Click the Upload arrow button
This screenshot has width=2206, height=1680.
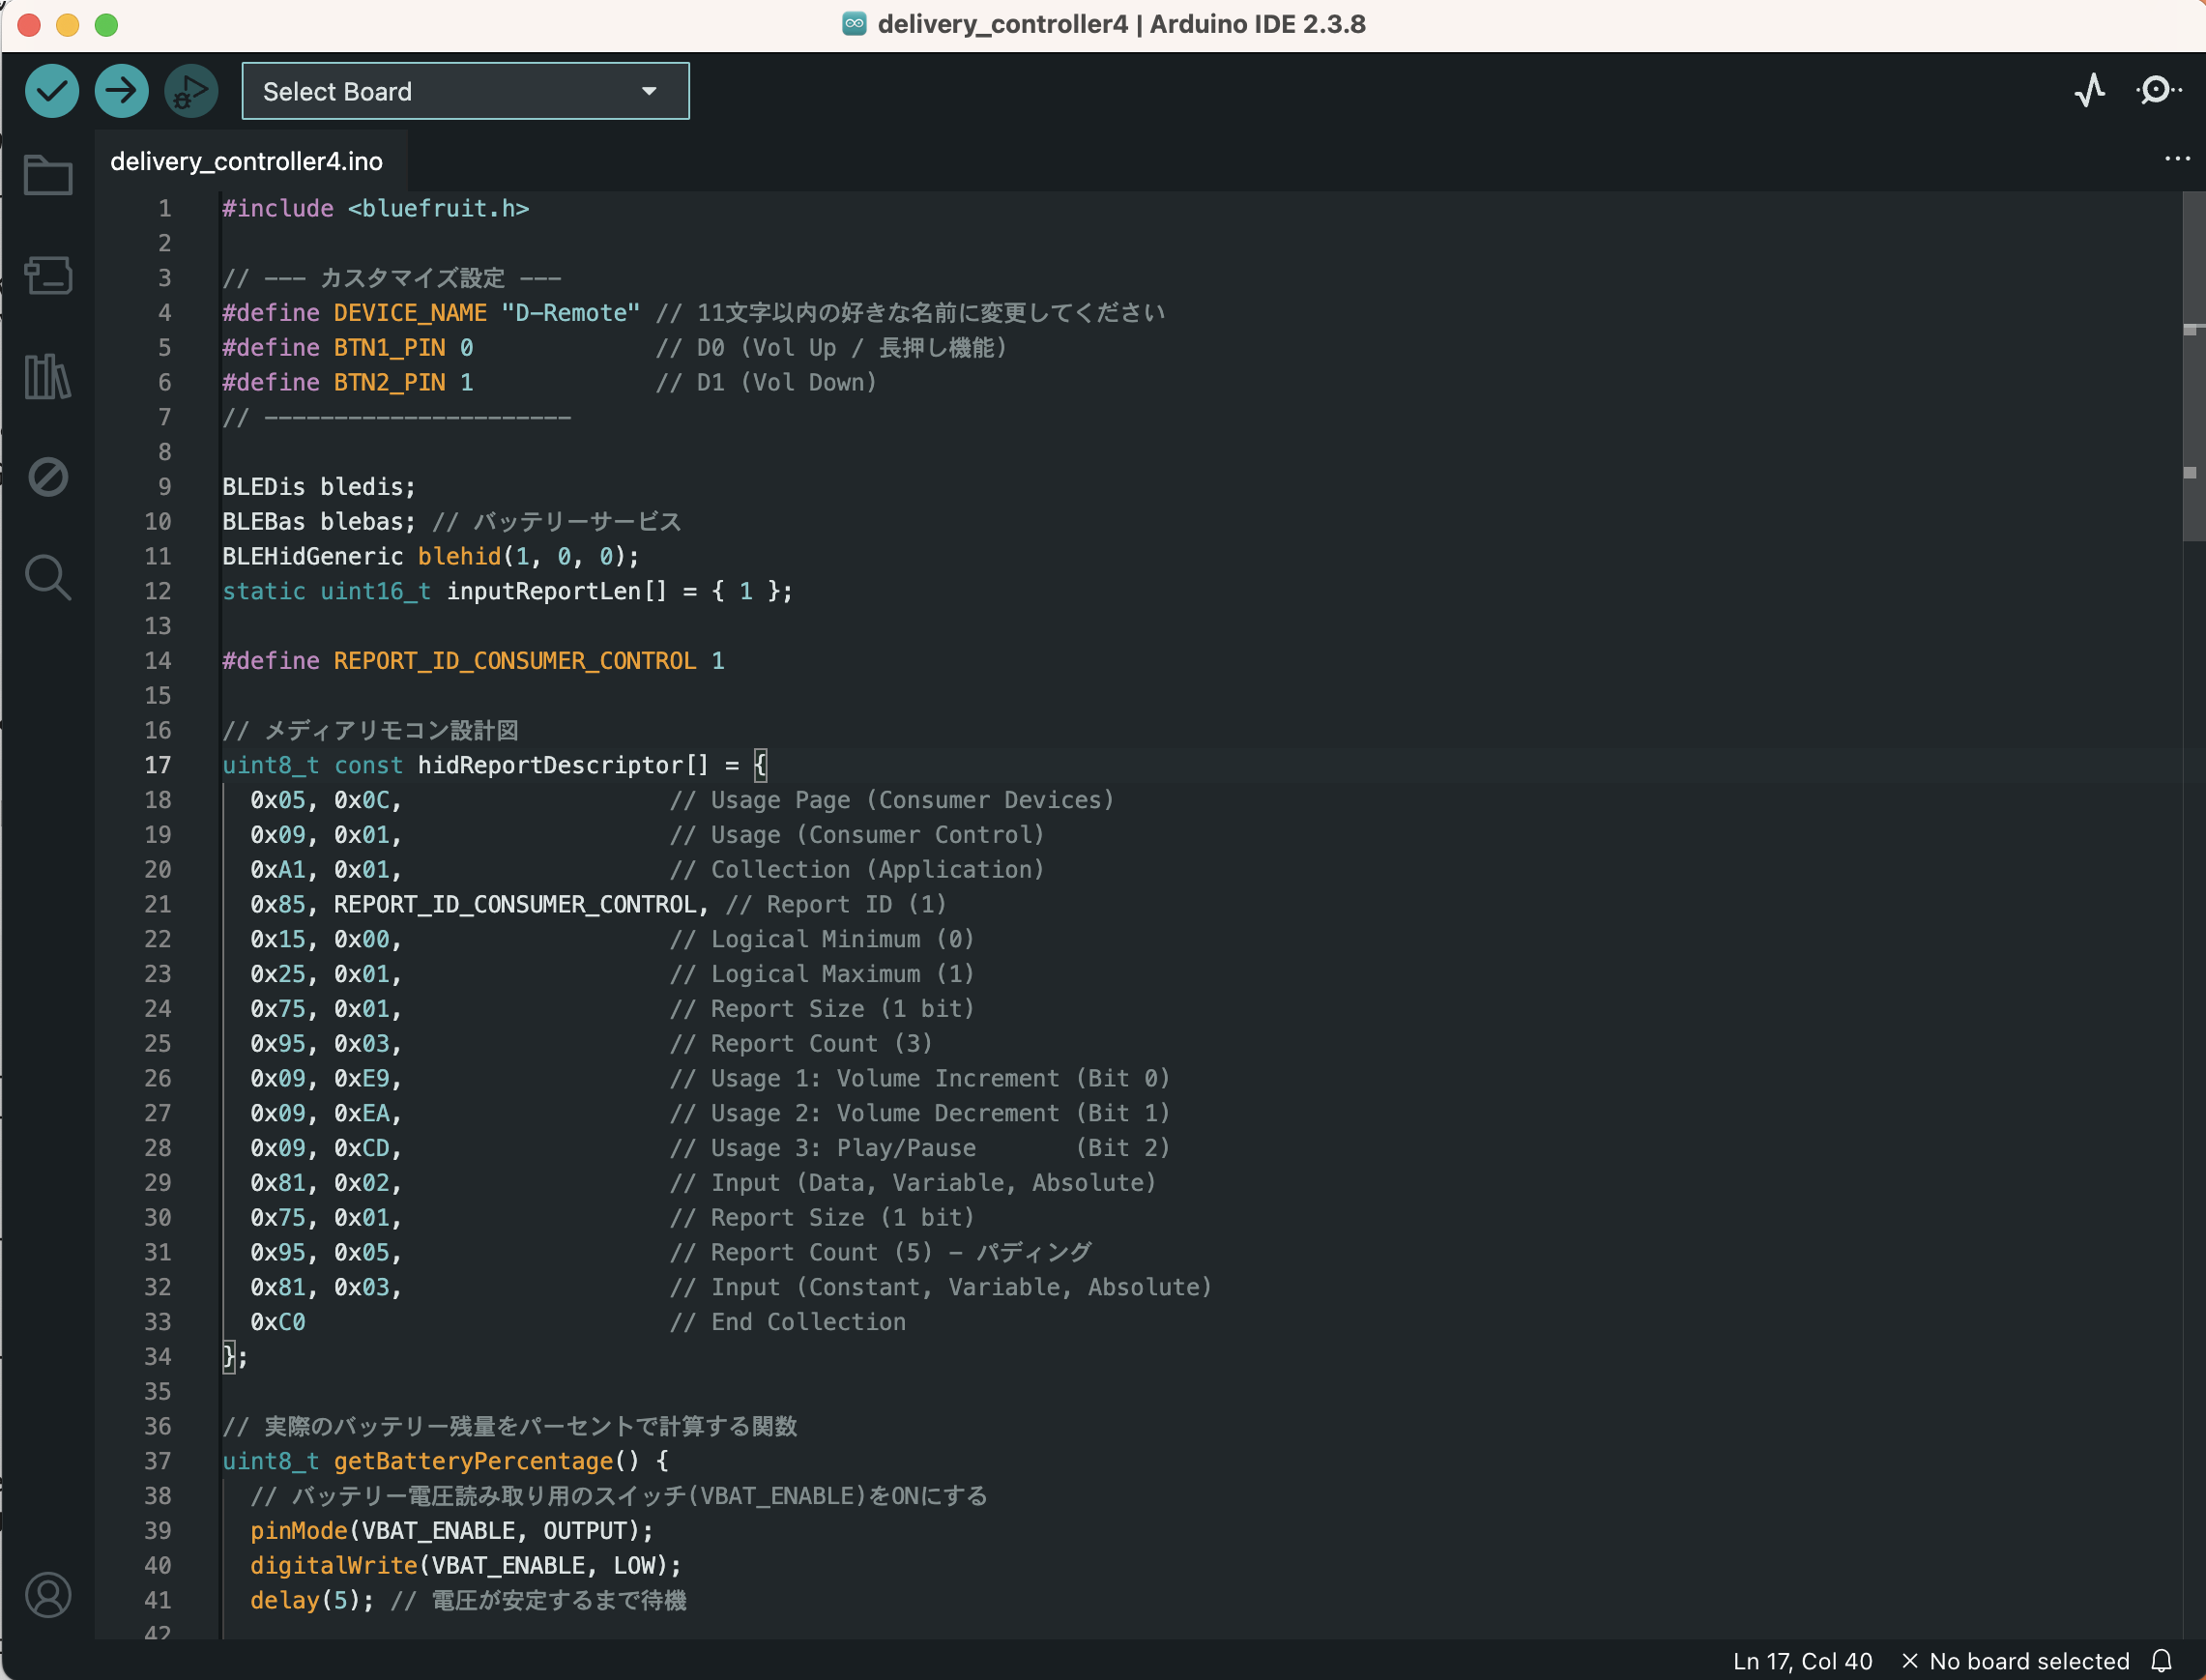(122, 91)
